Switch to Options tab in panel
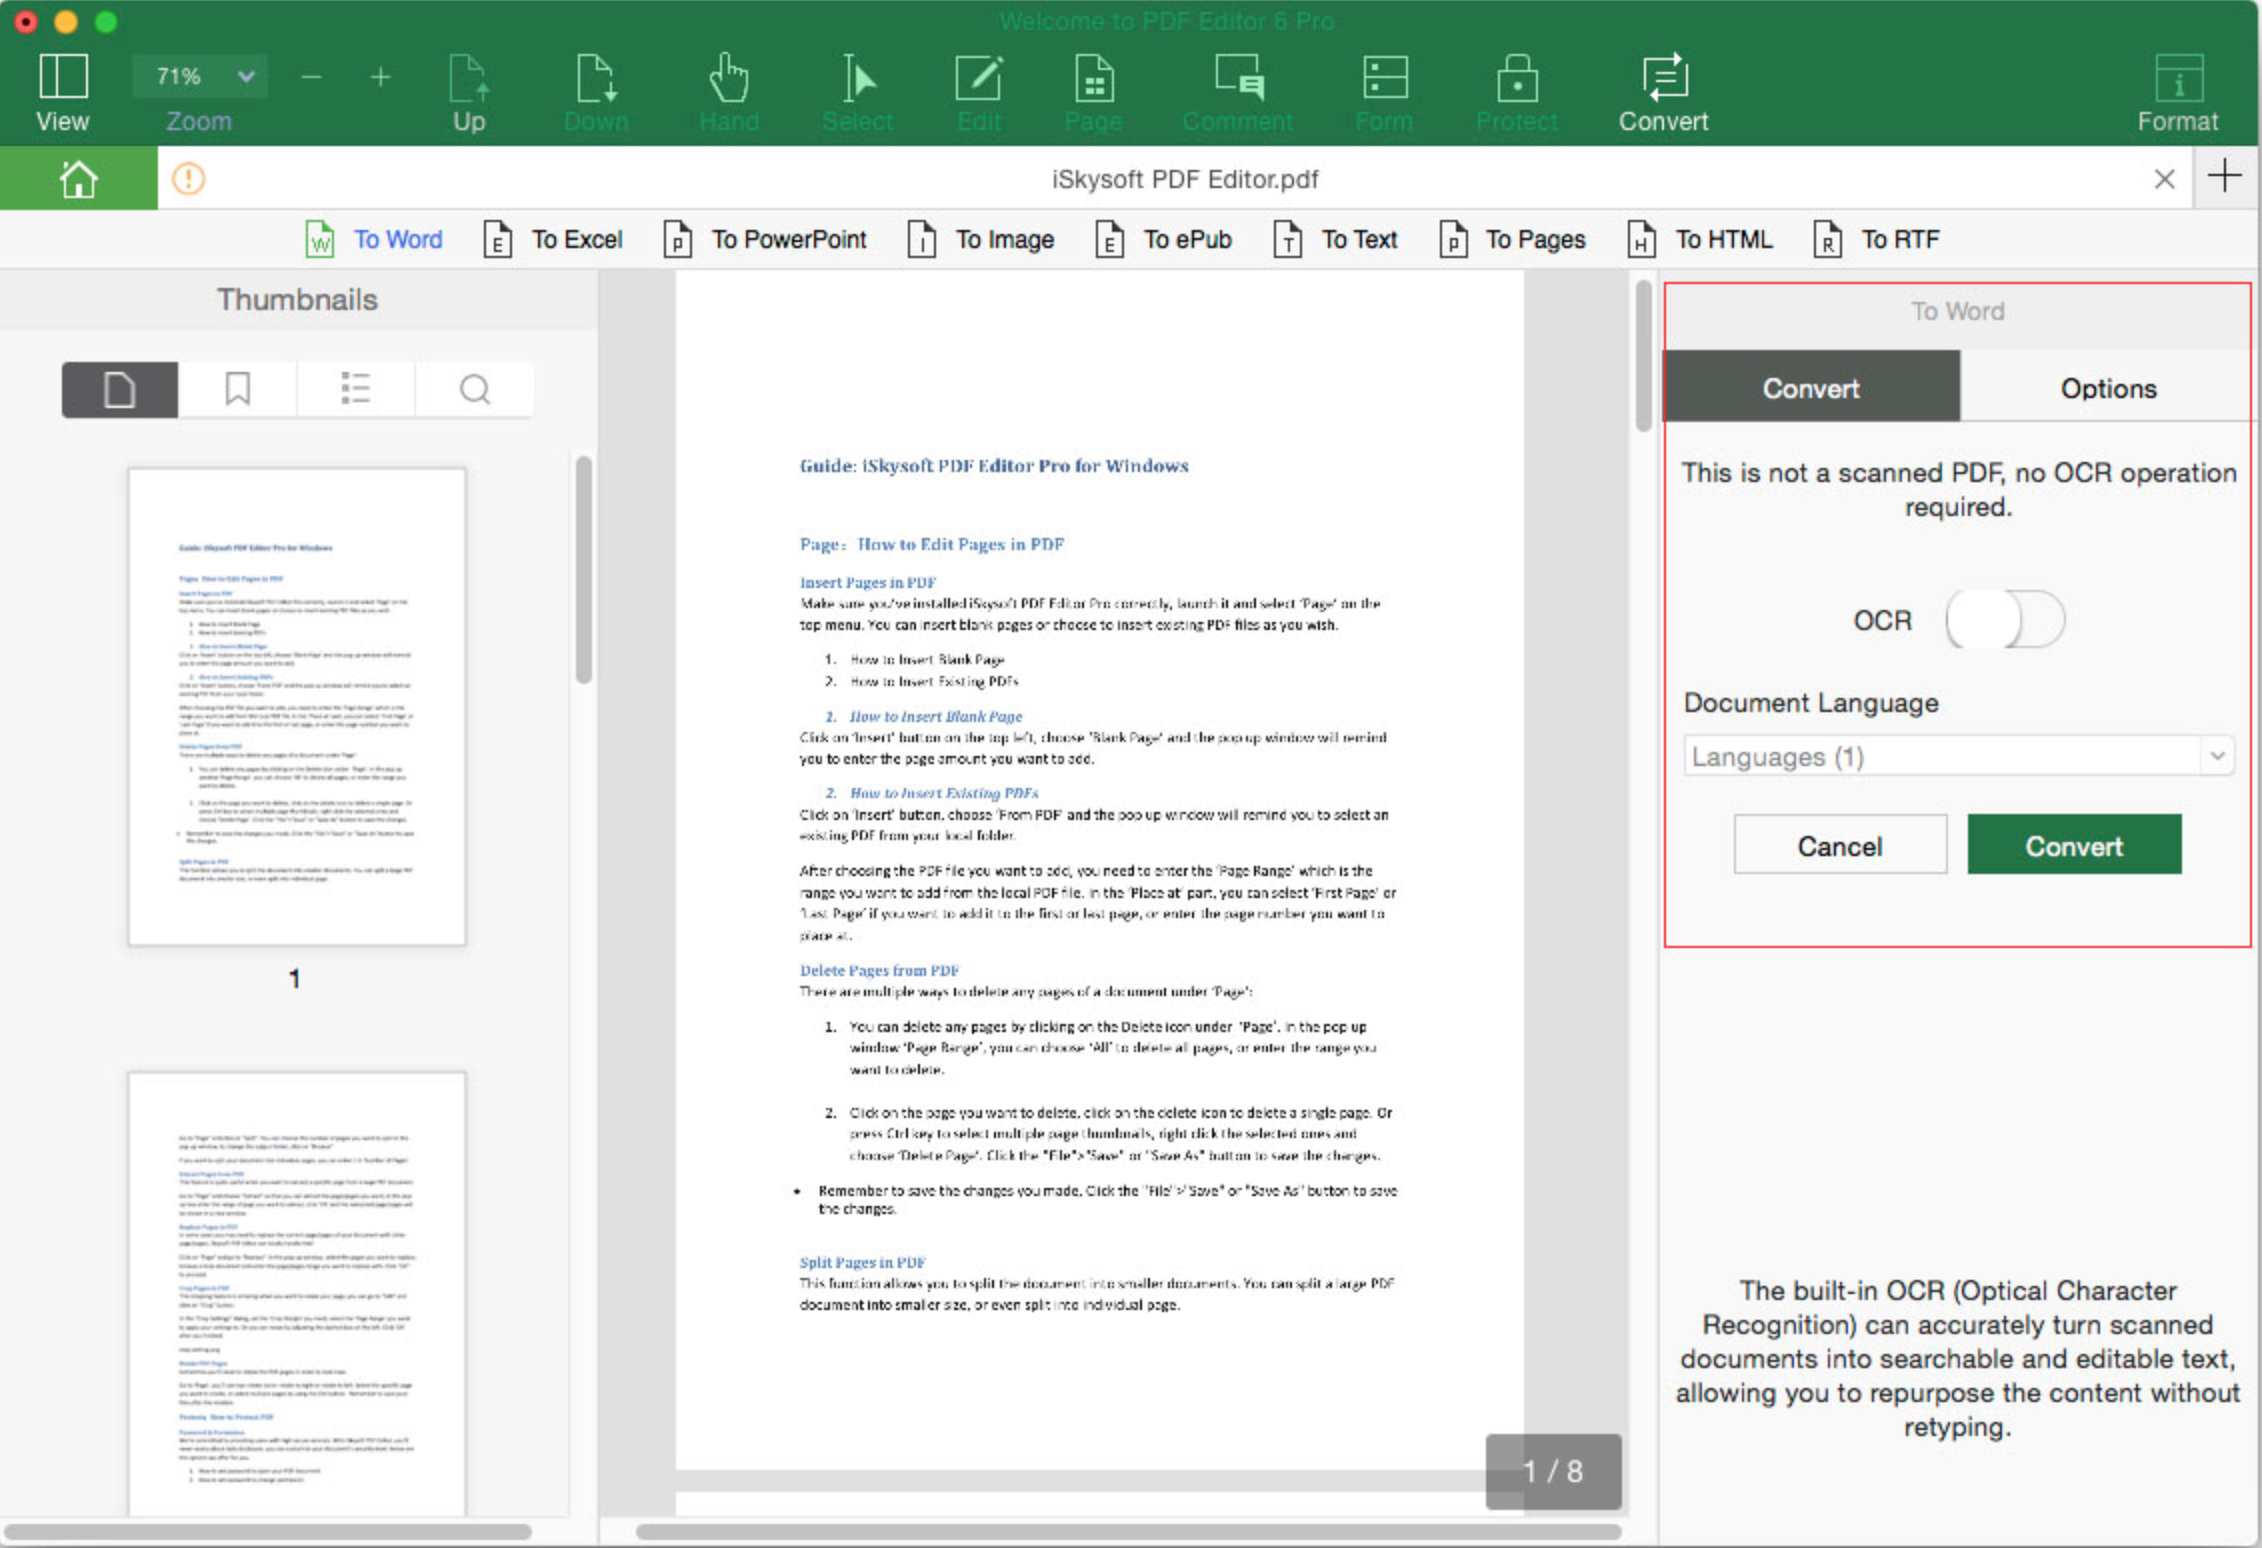The width and height of the screenshot is (2262, 1548). click(x=2104, y=388)
